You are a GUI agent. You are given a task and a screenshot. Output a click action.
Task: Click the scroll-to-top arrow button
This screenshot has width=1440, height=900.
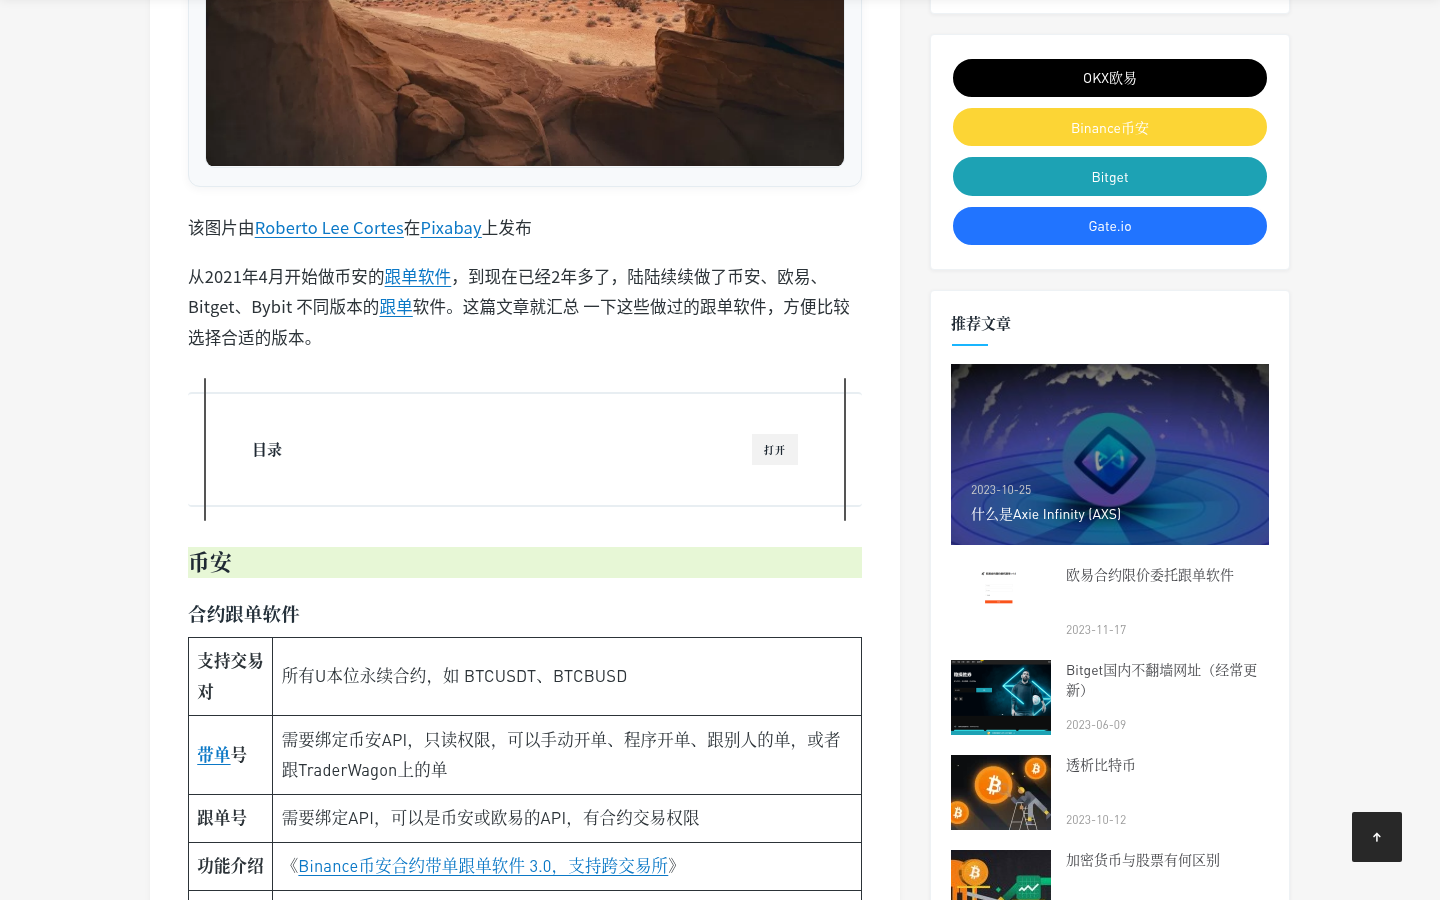(1377, 837)
